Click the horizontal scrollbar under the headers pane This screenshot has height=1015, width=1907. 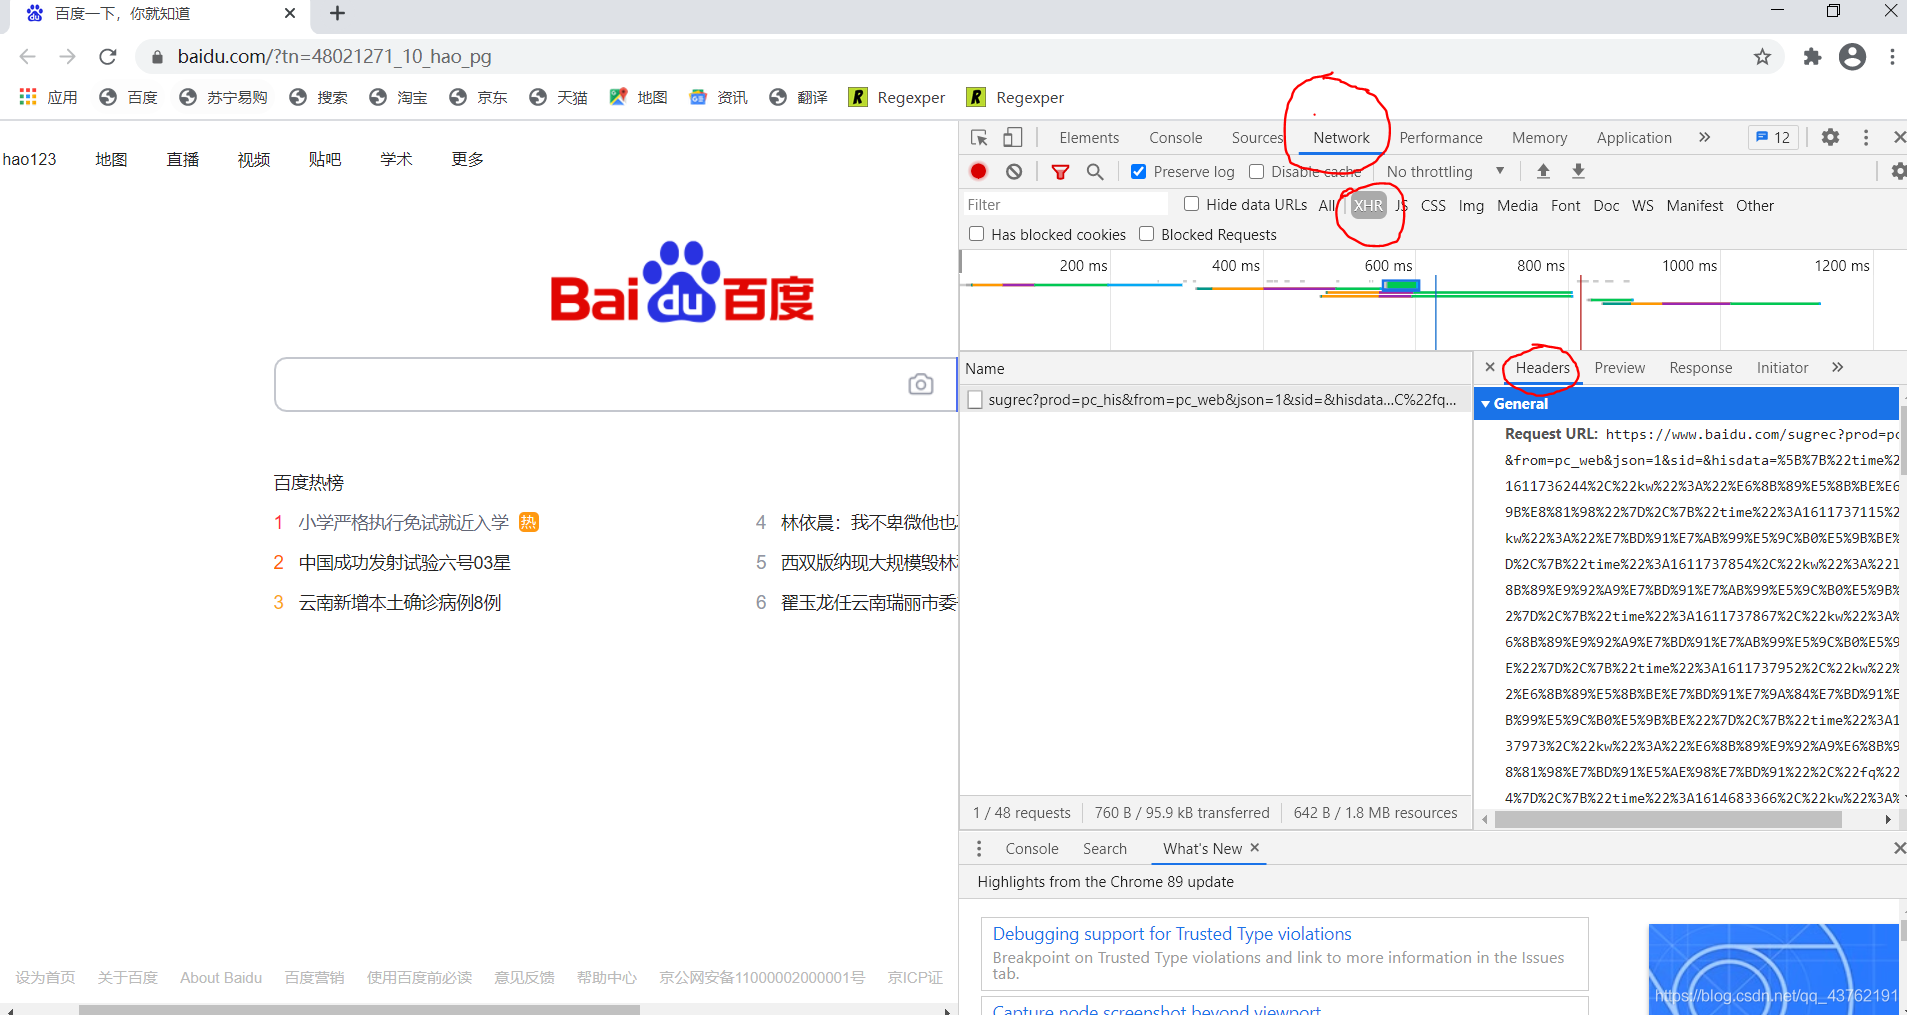point(1668,820)
